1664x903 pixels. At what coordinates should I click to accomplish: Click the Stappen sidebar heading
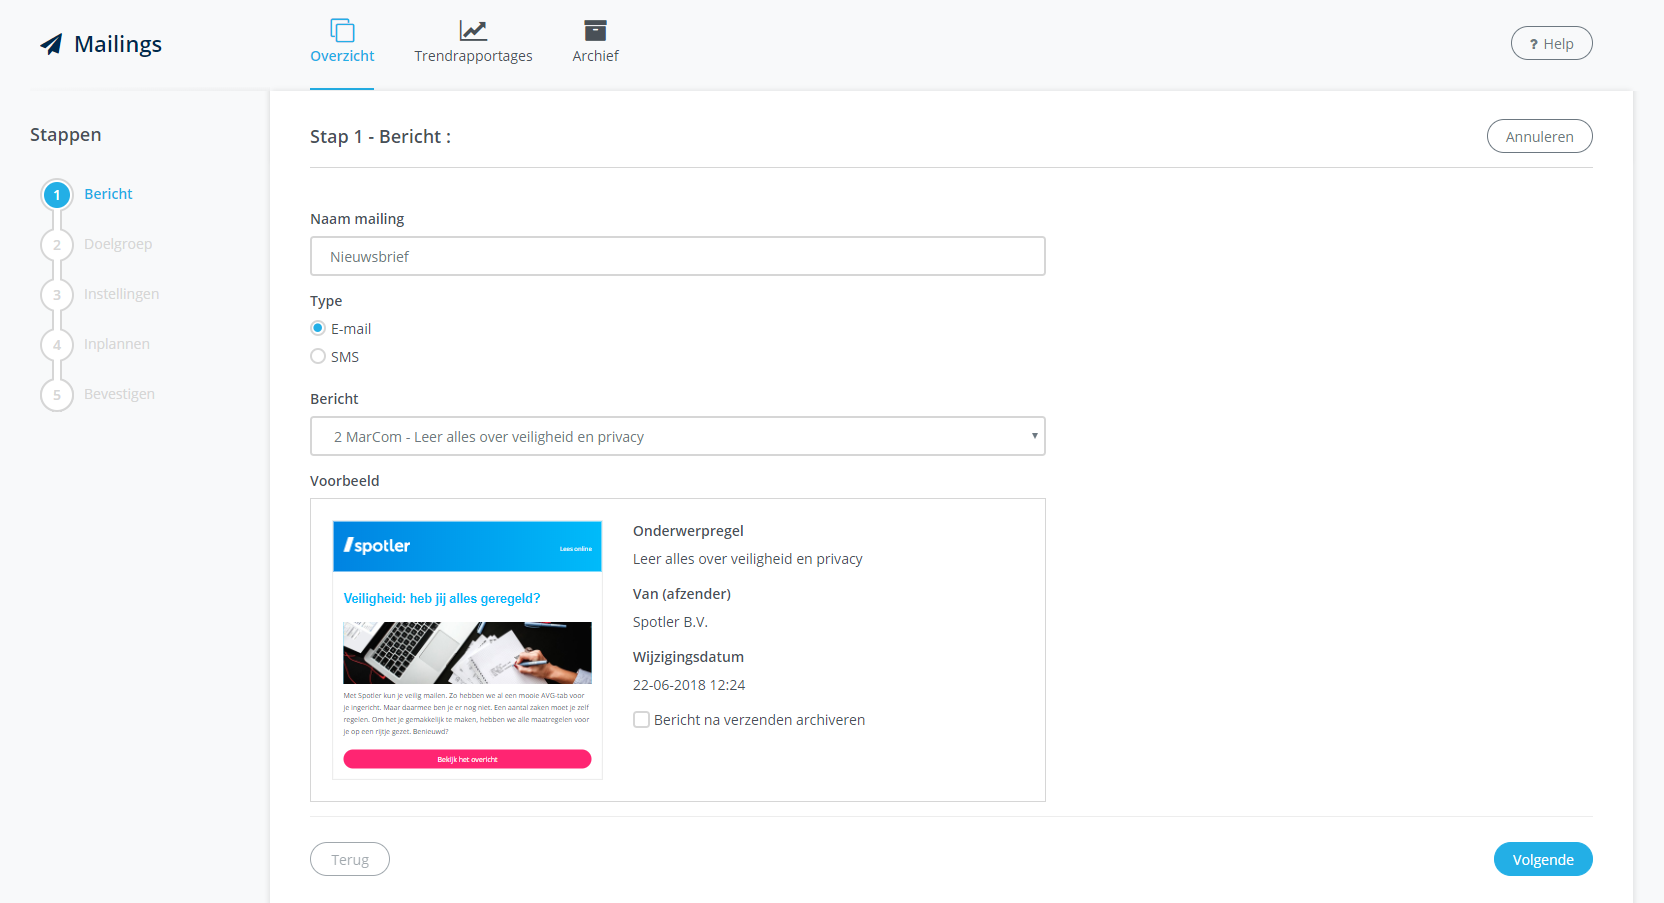click(66, 135)
